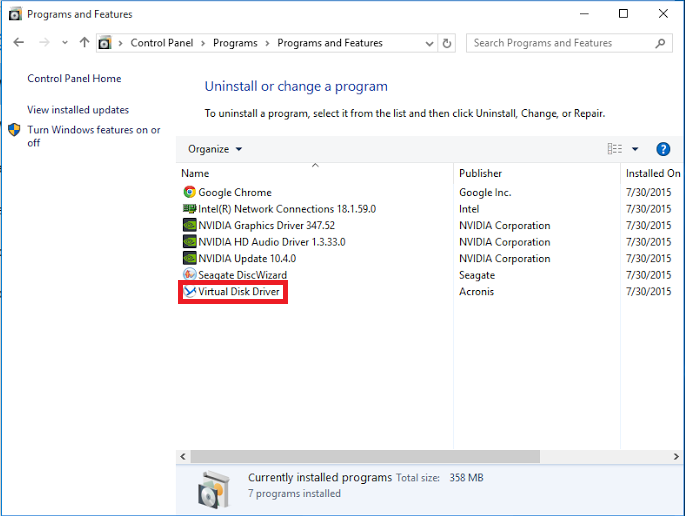Click the installed programs disc icon in details pane

click(x=214, y=489)
